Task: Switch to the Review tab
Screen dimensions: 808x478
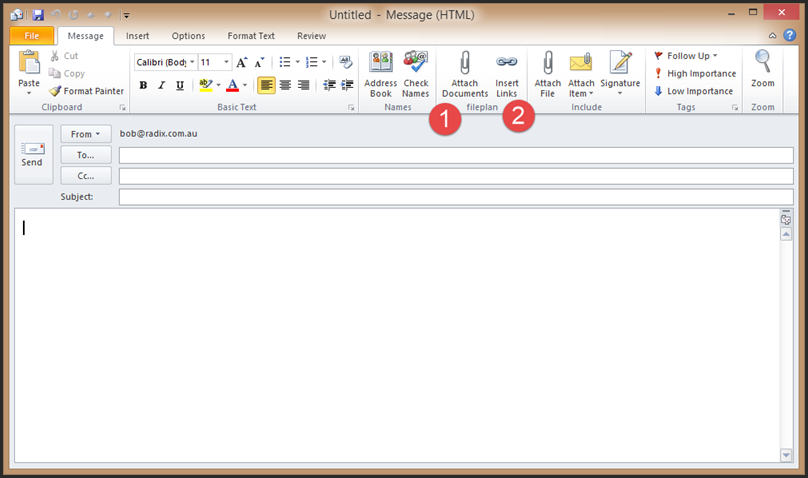Action: point(311,36)
